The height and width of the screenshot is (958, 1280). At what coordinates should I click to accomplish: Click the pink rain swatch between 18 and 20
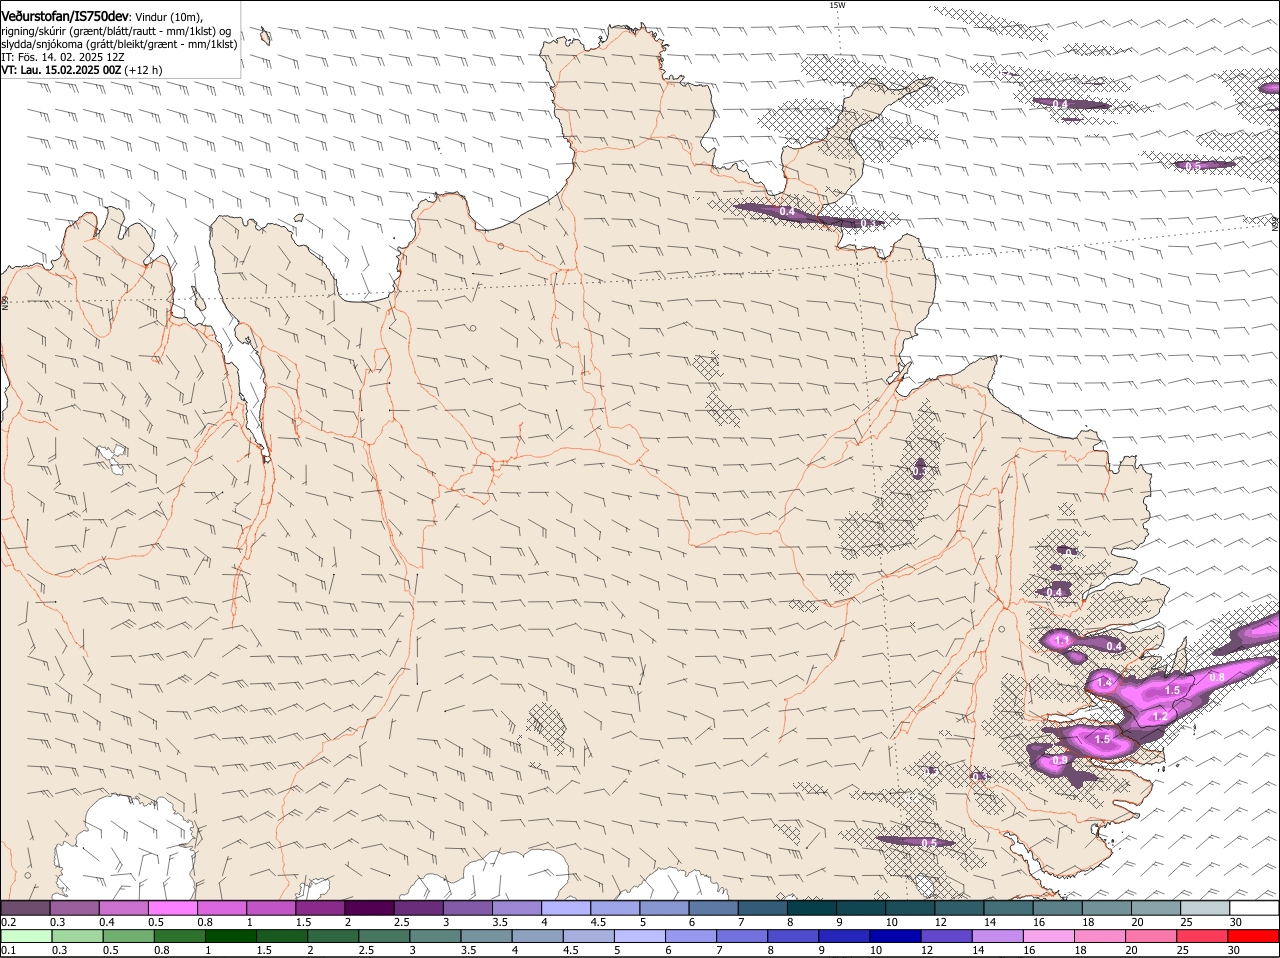pos(1099,936)
